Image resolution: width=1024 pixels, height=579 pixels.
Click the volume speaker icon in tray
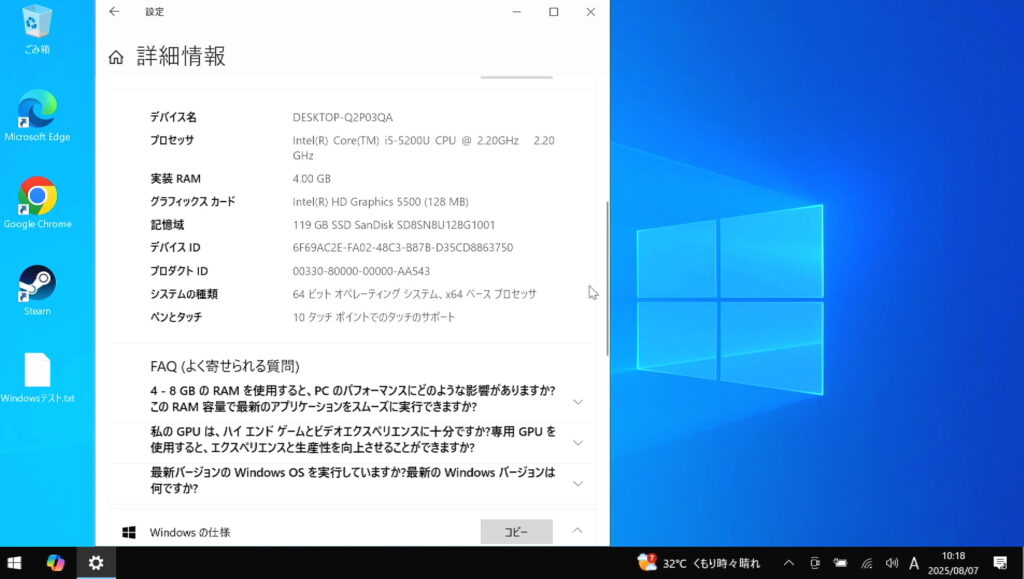(x=891, y=563)
